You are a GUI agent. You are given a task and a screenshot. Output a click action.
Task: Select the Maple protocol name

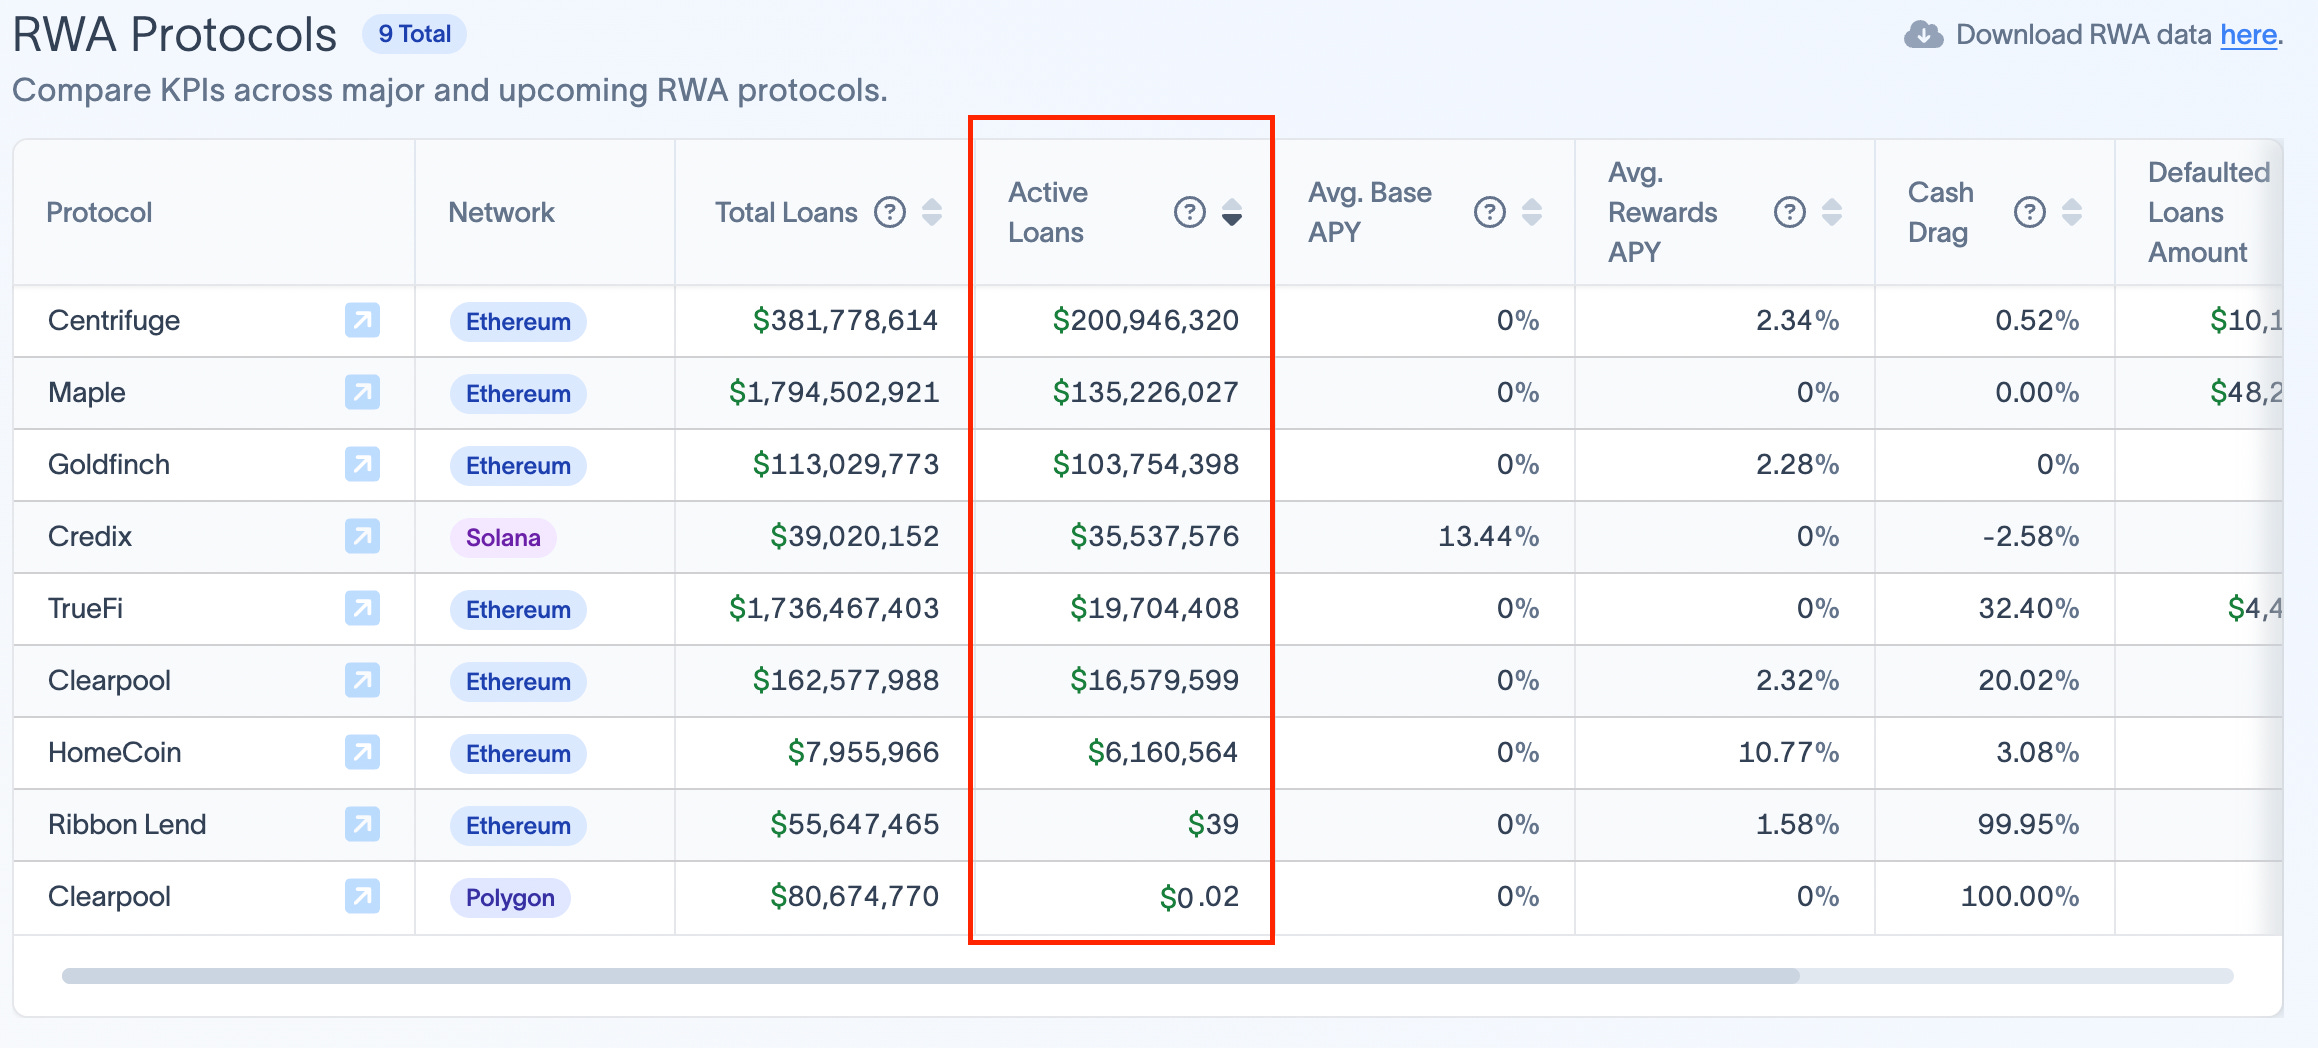point(87,392)
